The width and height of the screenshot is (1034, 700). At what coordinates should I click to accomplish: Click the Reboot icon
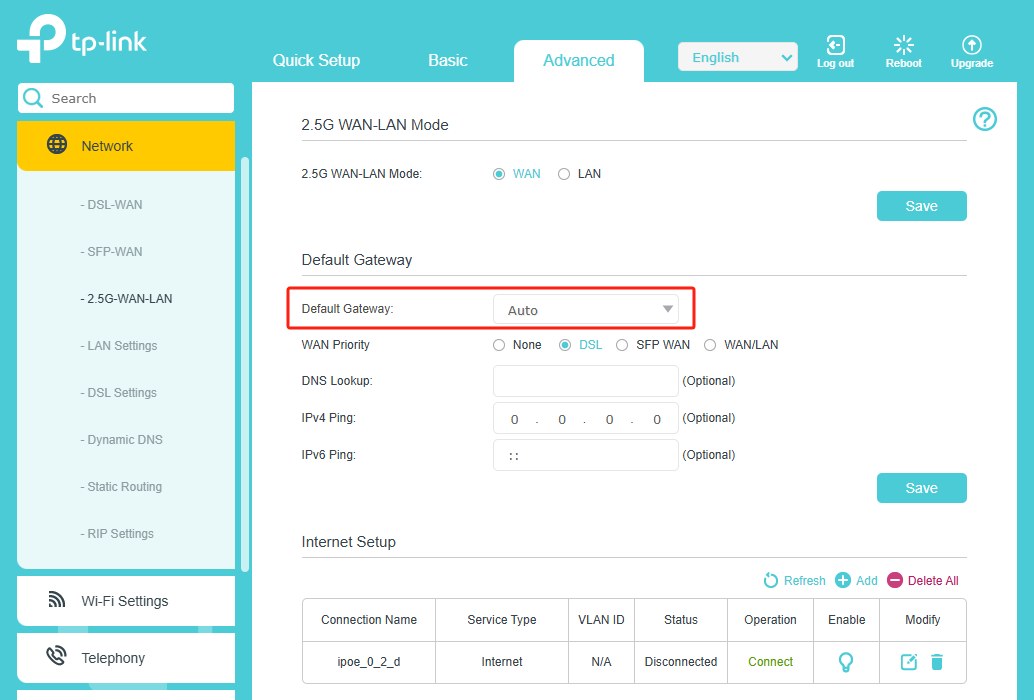[x=903, y=46]
